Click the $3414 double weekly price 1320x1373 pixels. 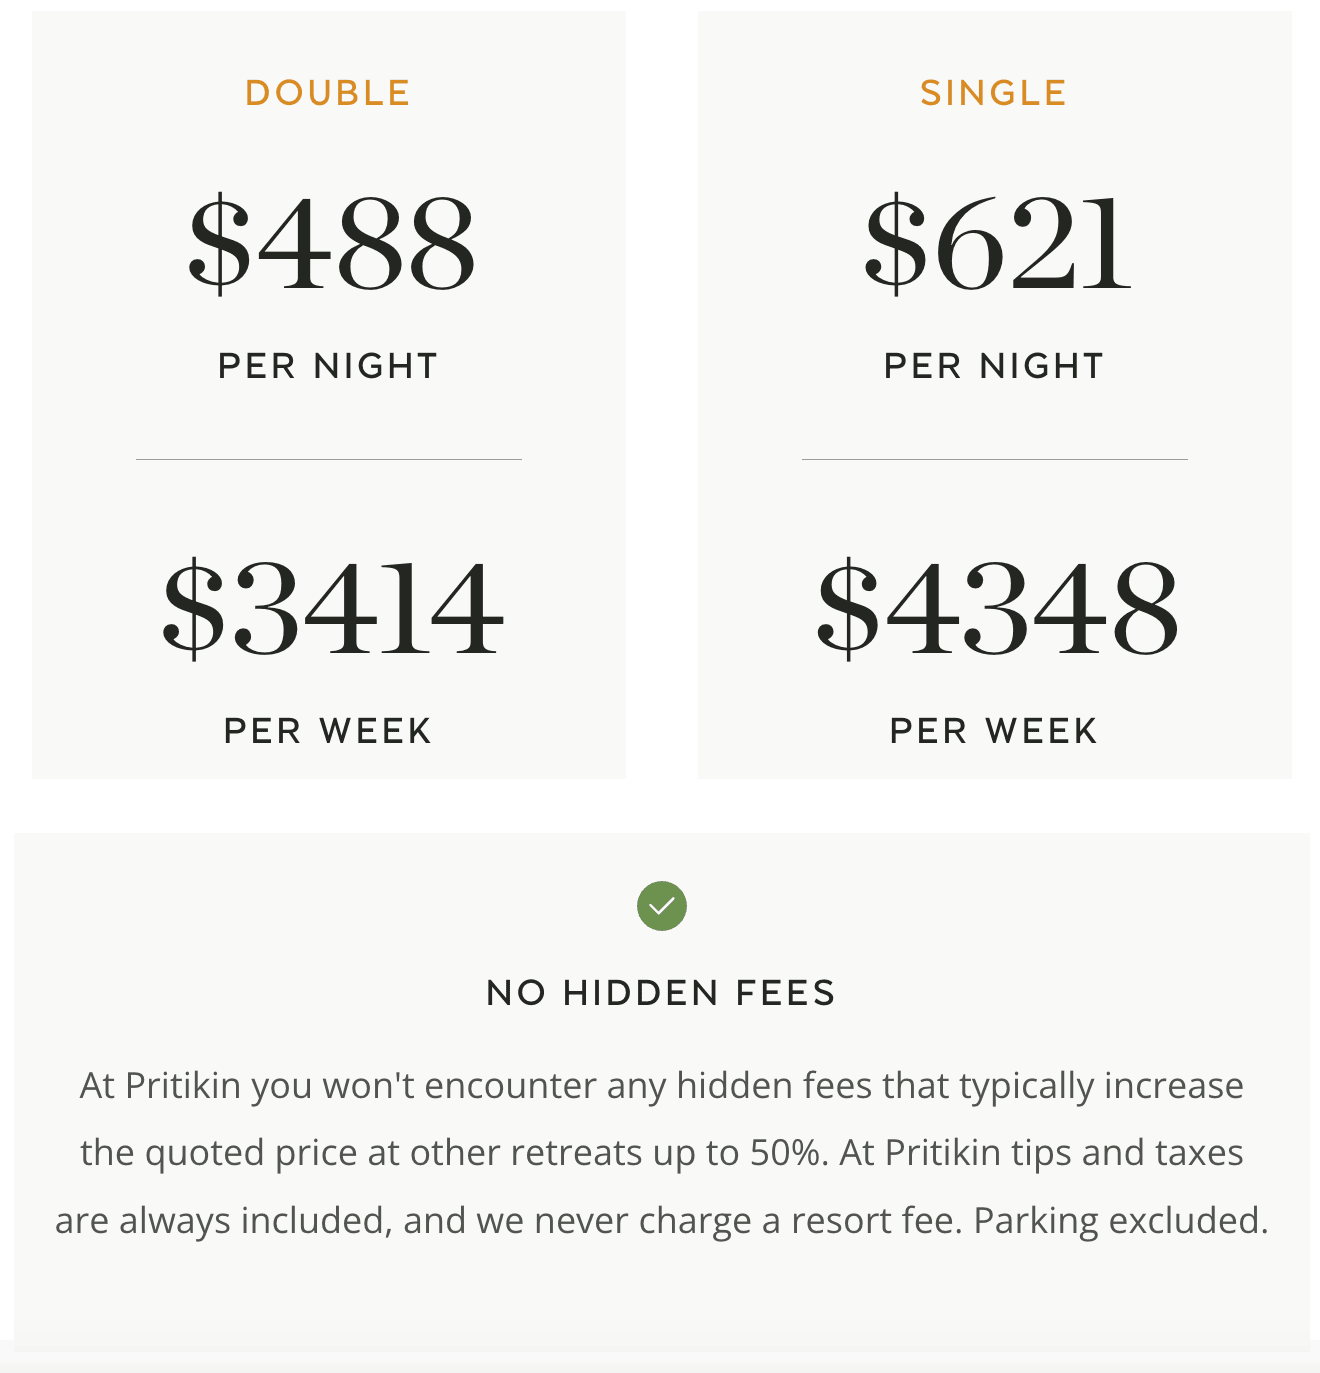pyautogui.click(x=332, y=608)
